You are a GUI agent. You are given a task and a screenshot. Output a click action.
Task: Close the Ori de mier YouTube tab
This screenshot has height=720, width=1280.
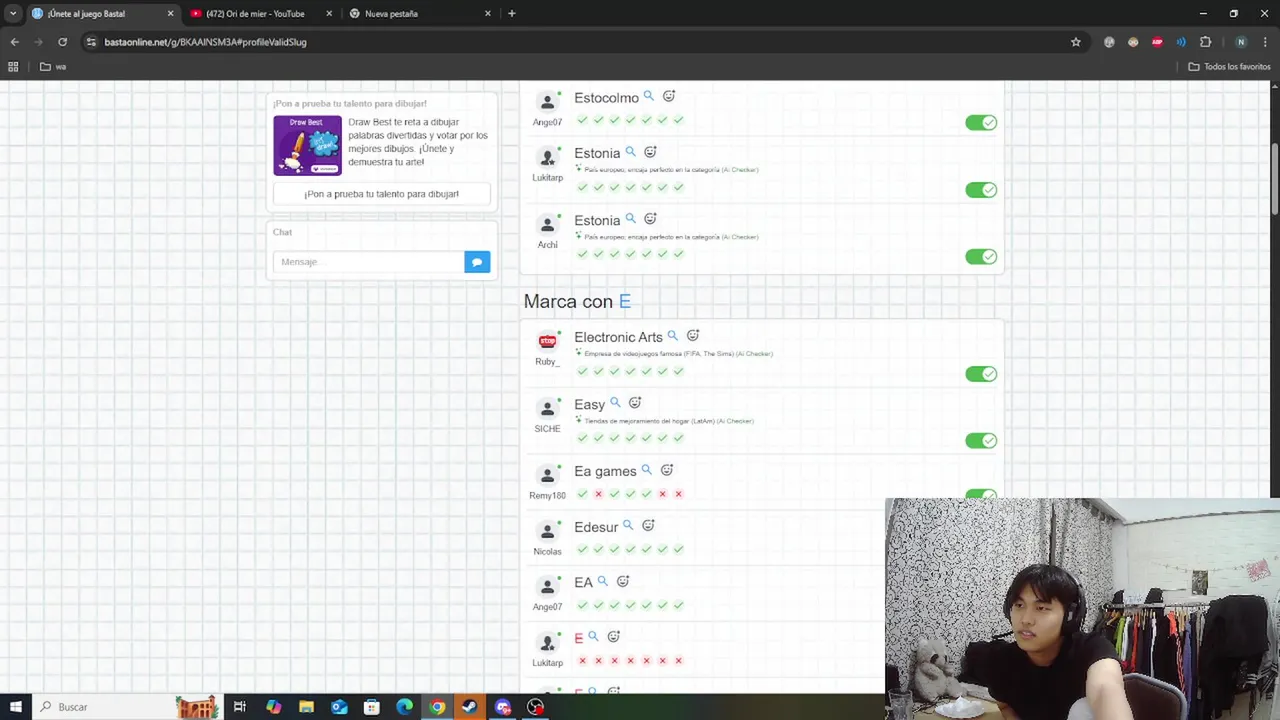click(x=329, y=14)
